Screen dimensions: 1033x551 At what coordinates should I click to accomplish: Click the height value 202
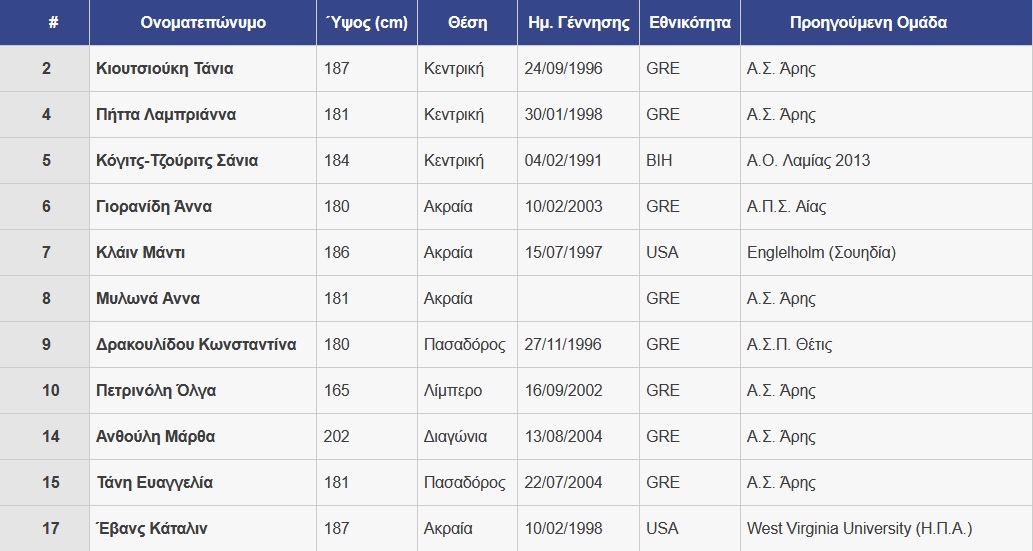[337, 437]
